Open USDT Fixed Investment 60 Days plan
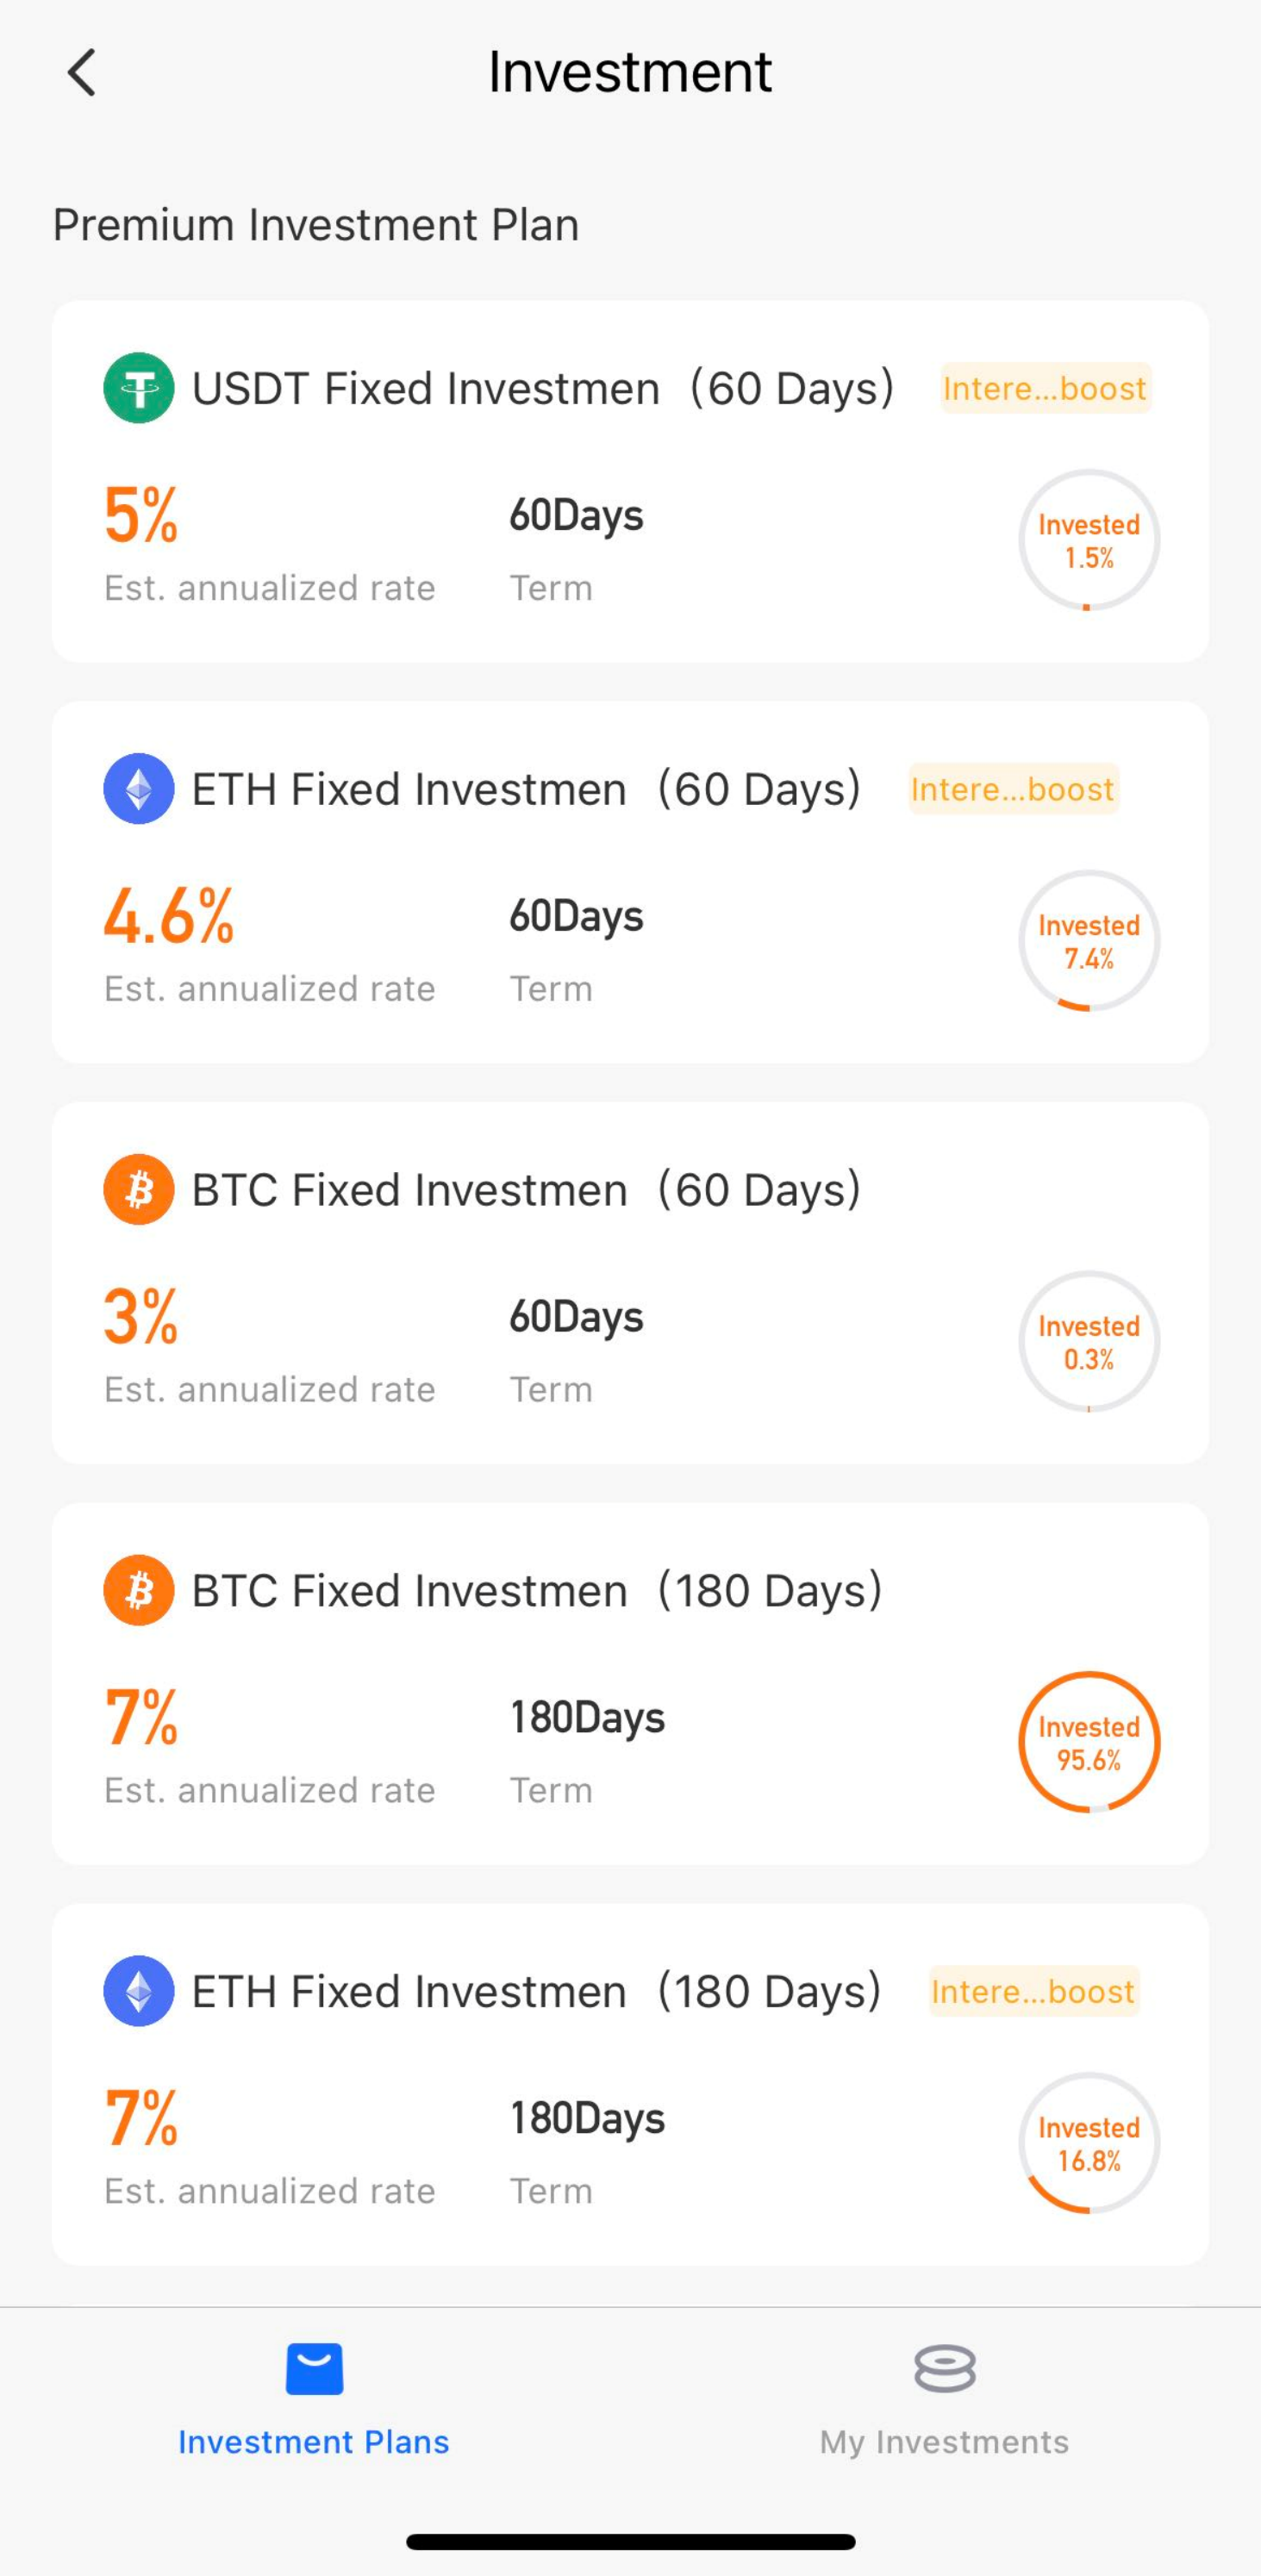Screen dimensions: 1261x2576 (x=542, y=388)
